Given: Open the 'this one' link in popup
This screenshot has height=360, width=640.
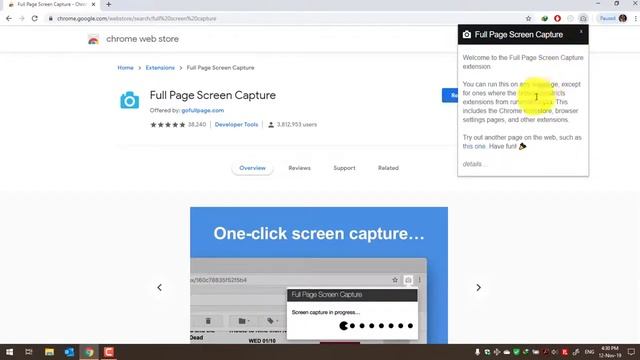Looking at the screenshot, I should click(x=474, y=147).
